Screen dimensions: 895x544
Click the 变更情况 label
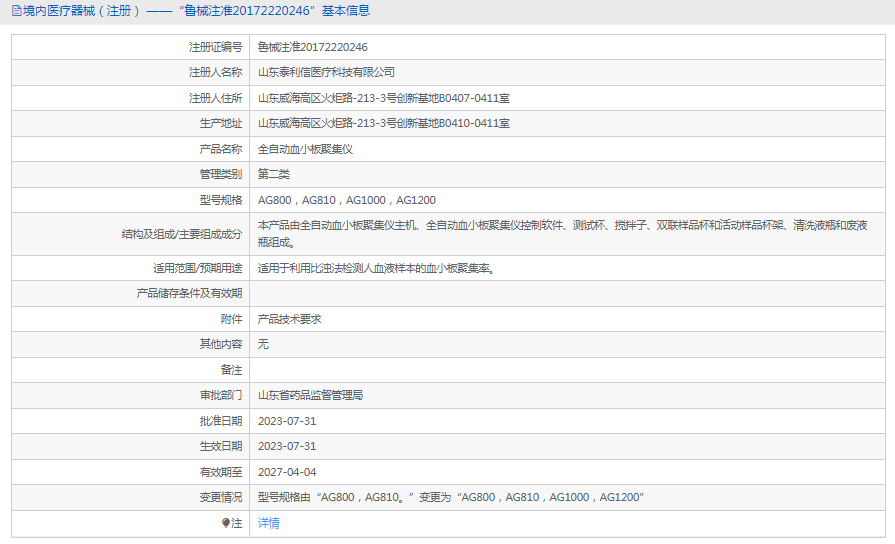coord(221,497)
